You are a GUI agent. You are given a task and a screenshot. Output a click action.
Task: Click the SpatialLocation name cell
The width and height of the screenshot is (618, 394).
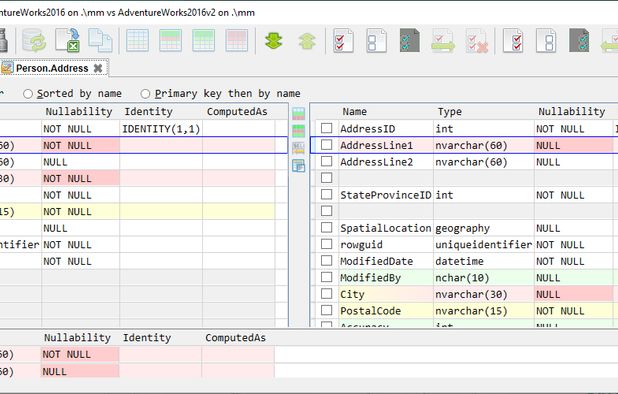tap(386, 228)
